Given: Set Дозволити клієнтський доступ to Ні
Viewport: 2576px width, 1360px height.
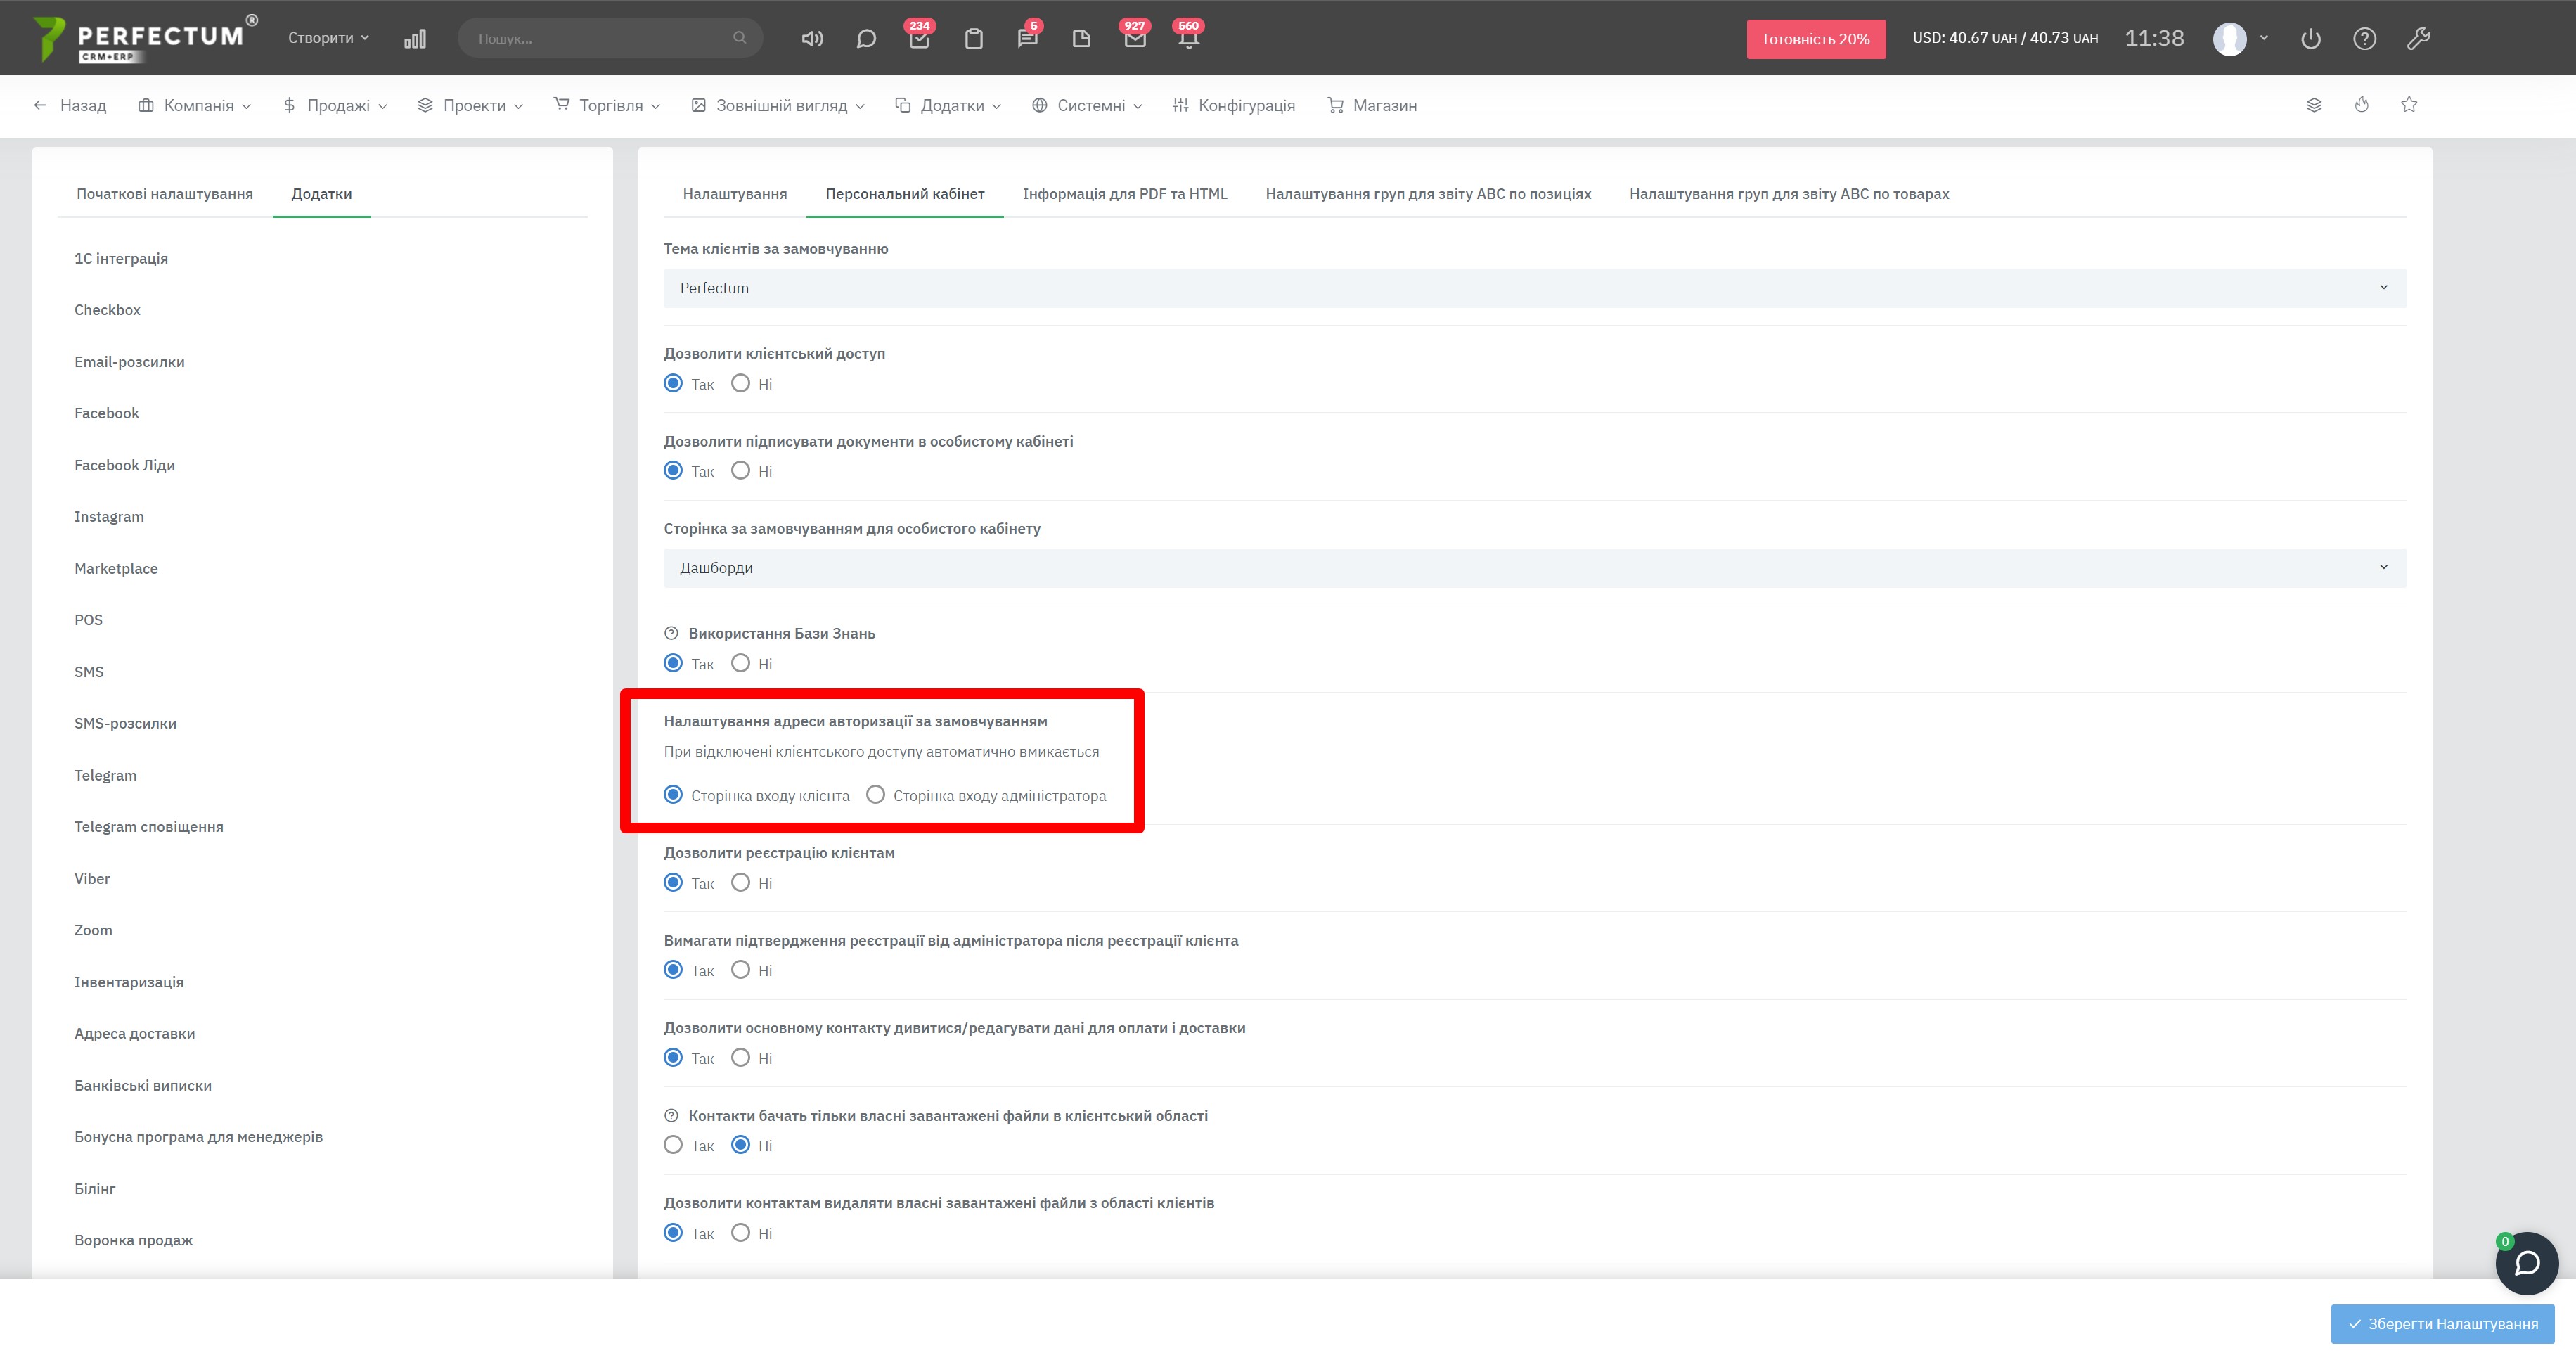Looking at the screenshot, I should [x=740, y=384].
